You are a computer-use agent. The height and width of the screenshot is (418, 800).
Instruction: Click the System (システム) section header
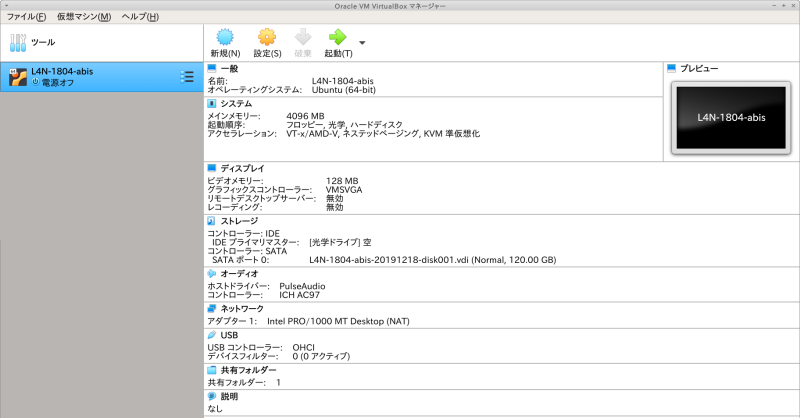pos(236,103)
